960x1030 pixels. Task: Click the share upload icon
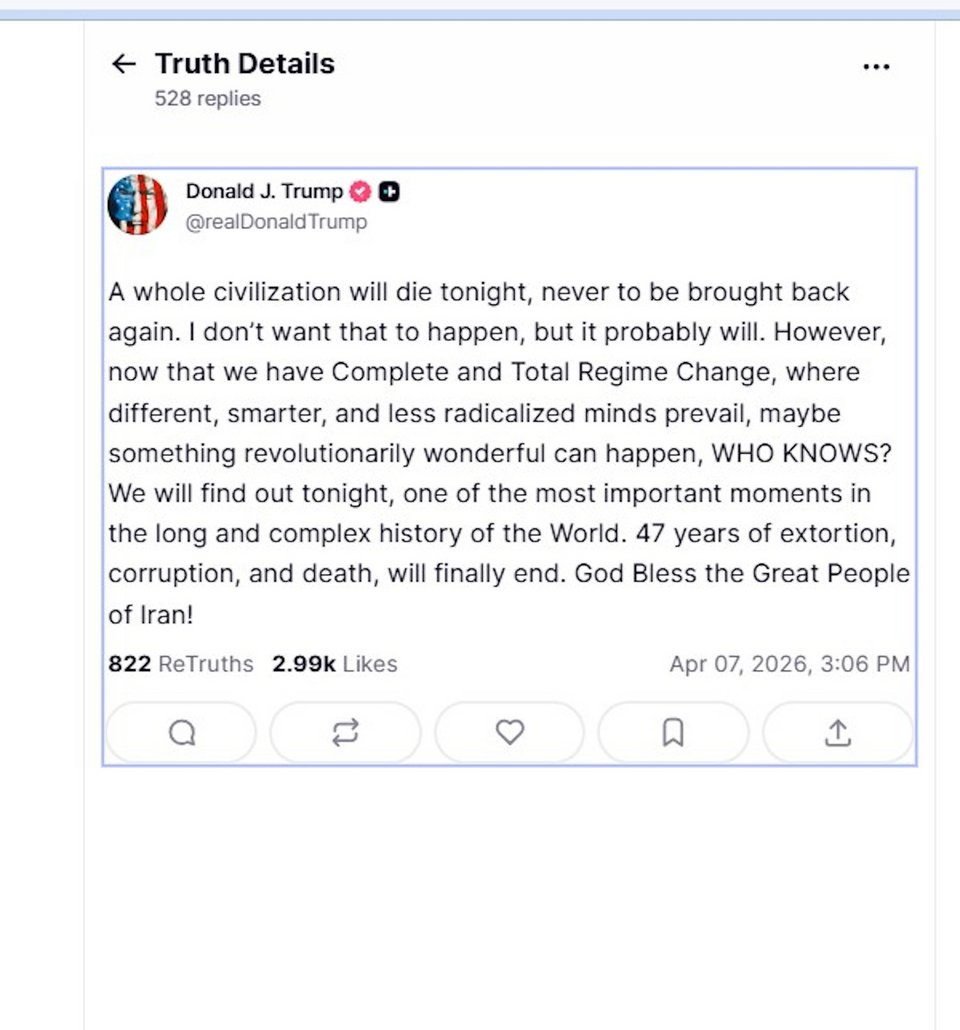(x=837, y=733)
